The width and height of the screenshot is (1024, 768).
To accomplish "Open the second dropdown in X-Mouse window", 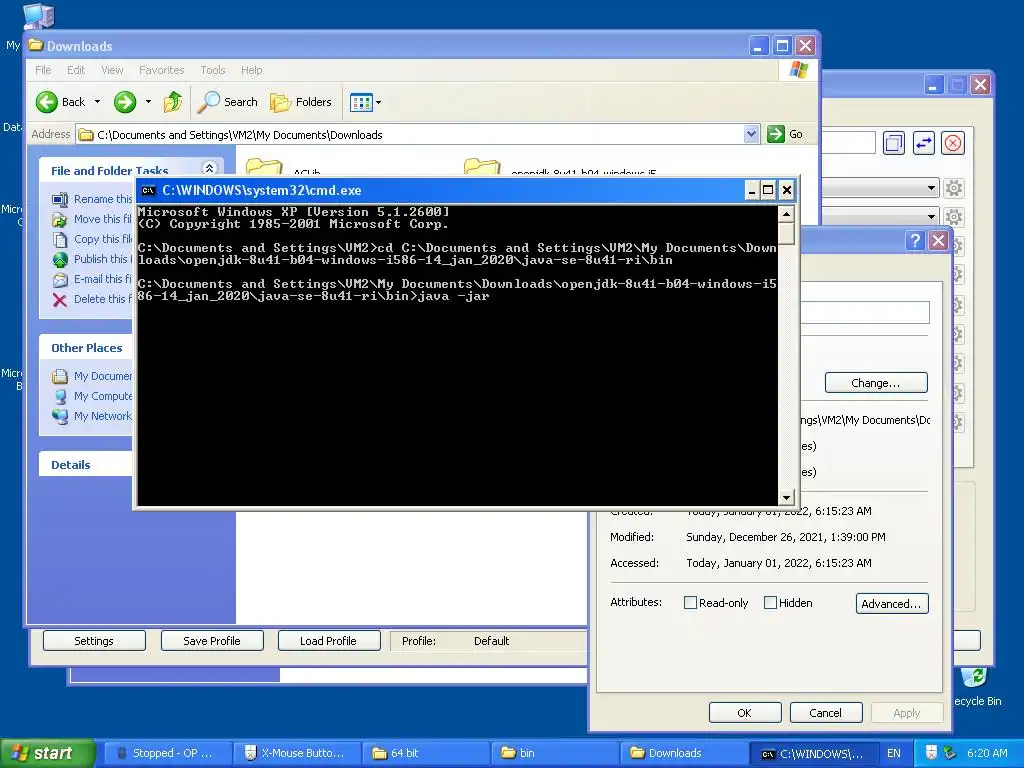I will pyautogui.click(x=931, y=216).
